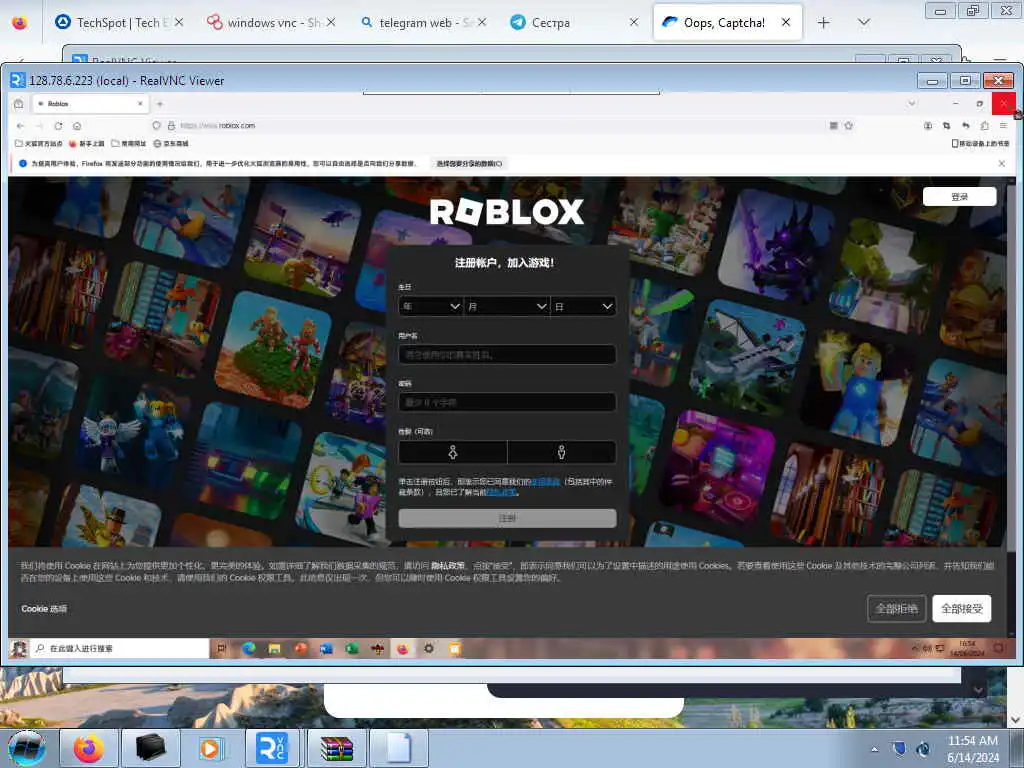Open the local Windows 7 Start orb
This screenshot has width=1024, height=768.
[27, 748]
